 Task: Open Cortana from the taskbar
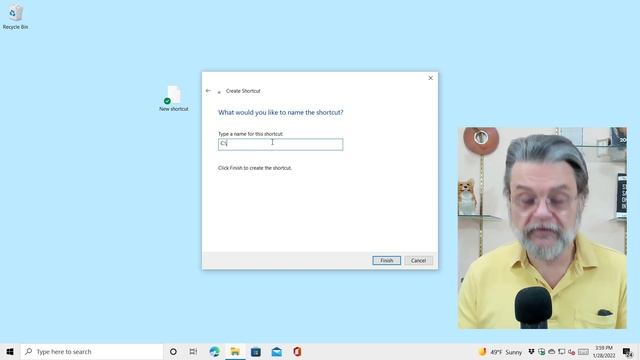click(173, 351)
